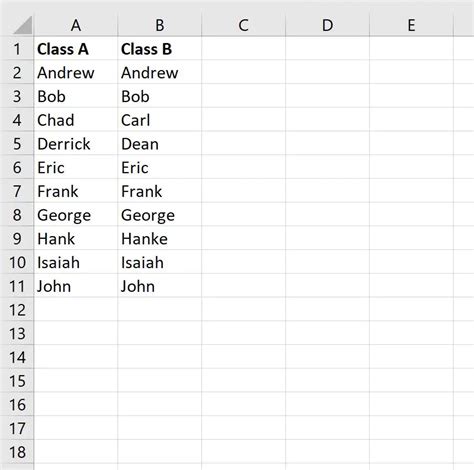
Task: Select the cell containing Hank in Class A
Action: click(76, 239)
